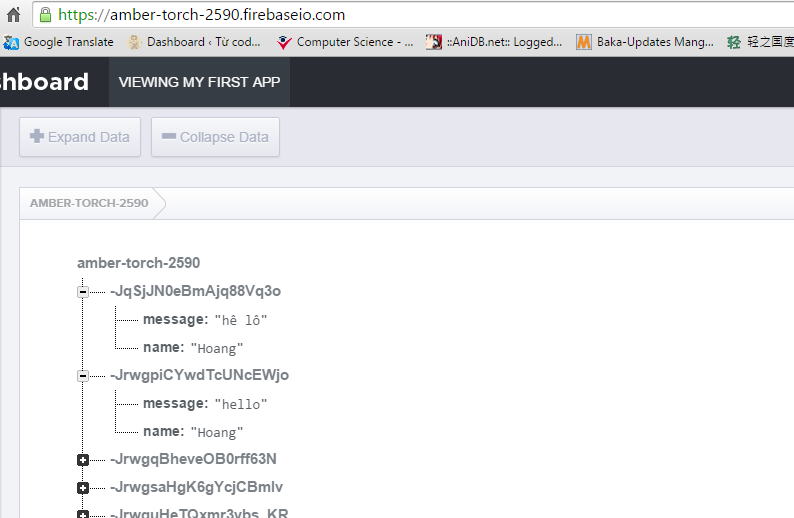This screenshot has width=794, height=518.
Task: Click the message value "hê lô"
Action: click(241, 320)
